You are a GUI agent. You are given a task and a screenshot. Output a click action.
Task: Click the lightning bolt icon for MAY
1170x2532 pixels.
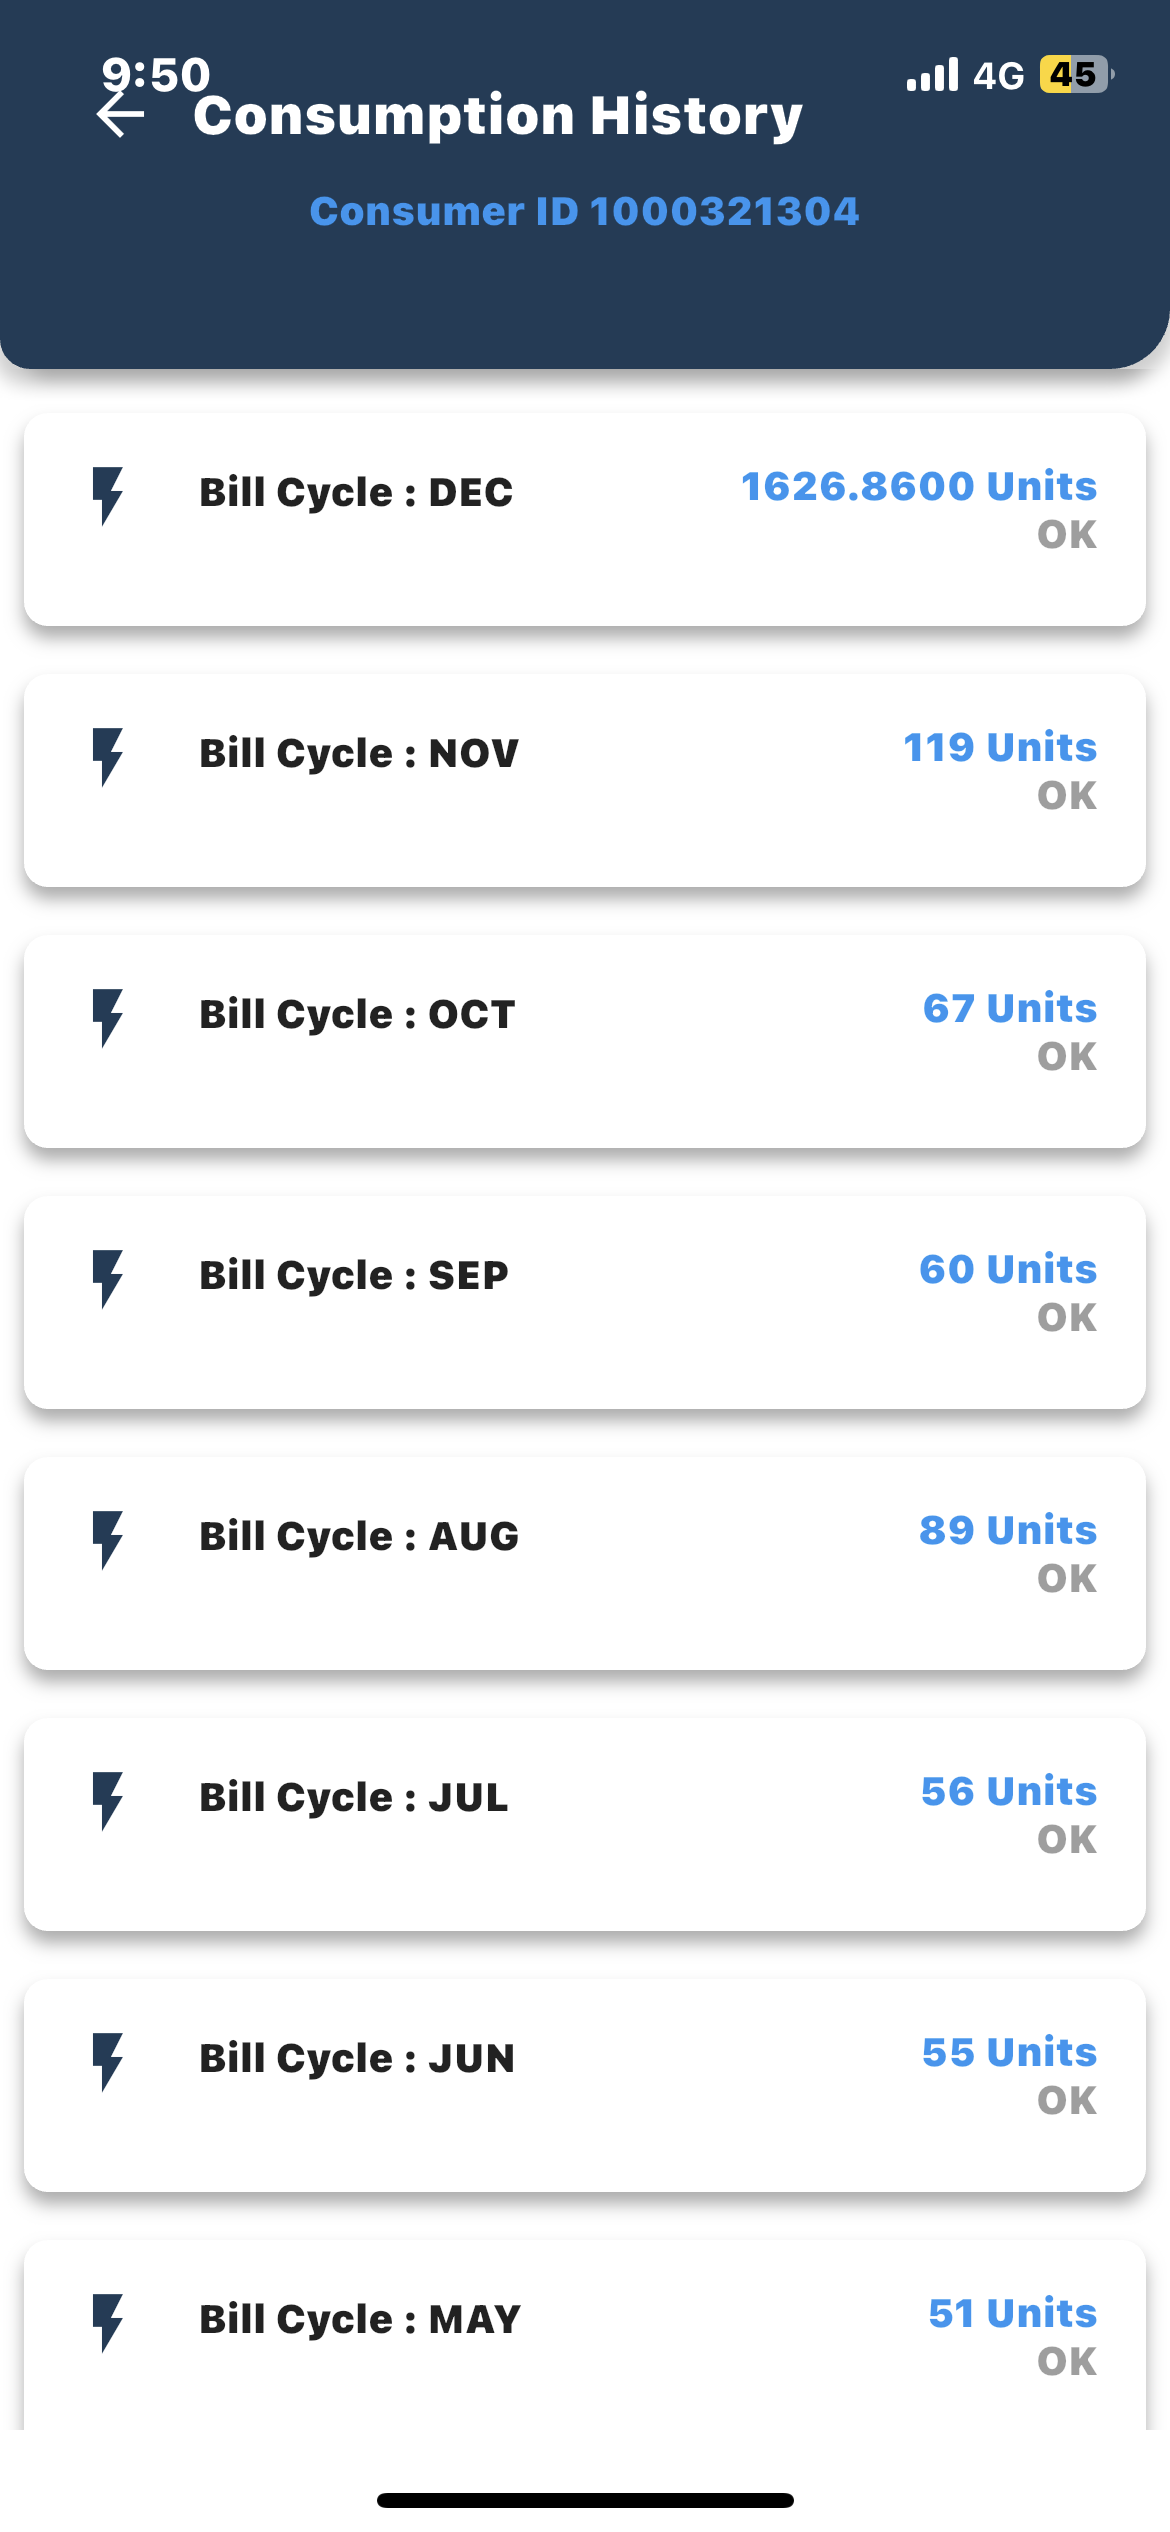[x=107, y=2322]
